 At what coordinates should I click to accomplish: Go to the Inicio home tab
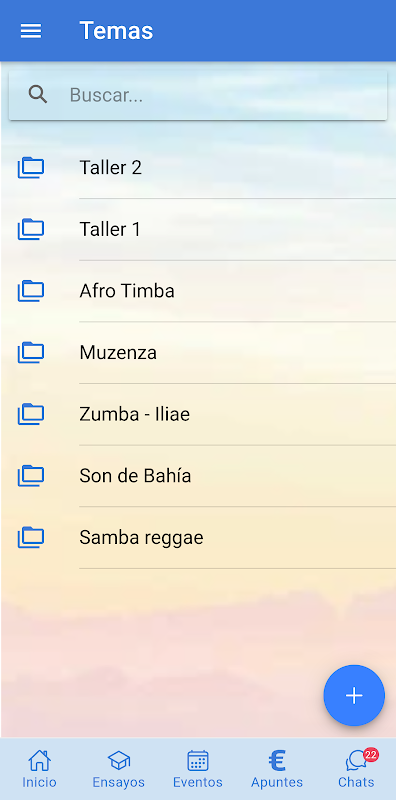click(x=39, y=769)
